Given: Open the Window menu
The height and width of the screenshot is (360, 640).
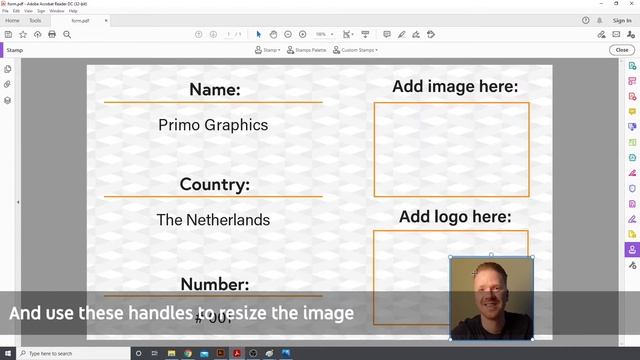Looking at the screenshot, I should (x=57, y=11).
